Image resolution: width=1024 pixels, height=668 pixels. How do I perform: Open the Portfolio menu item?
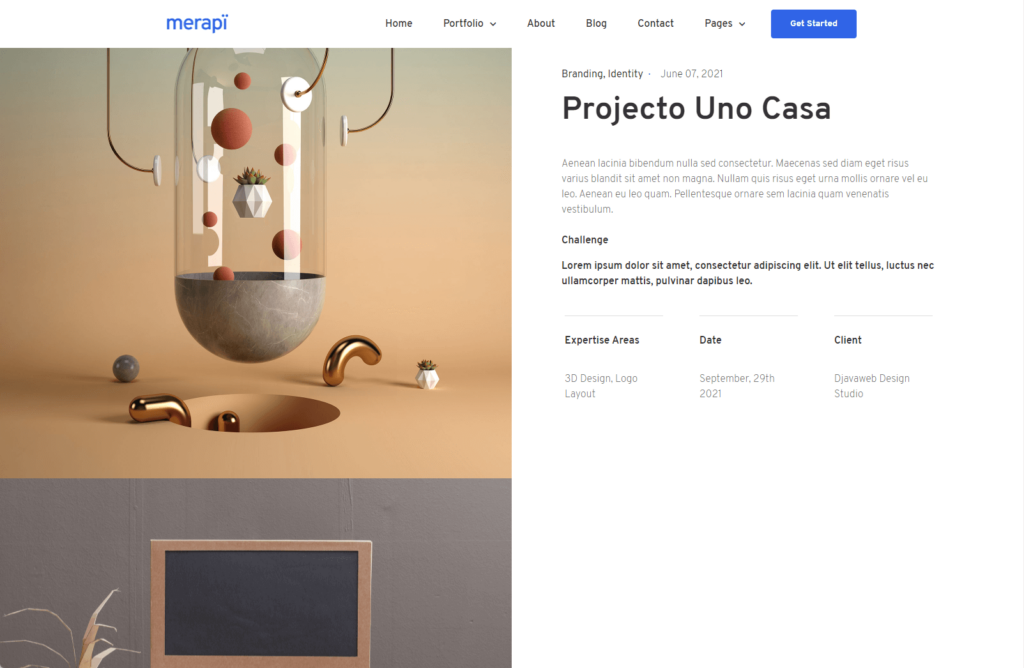[463, 24]
